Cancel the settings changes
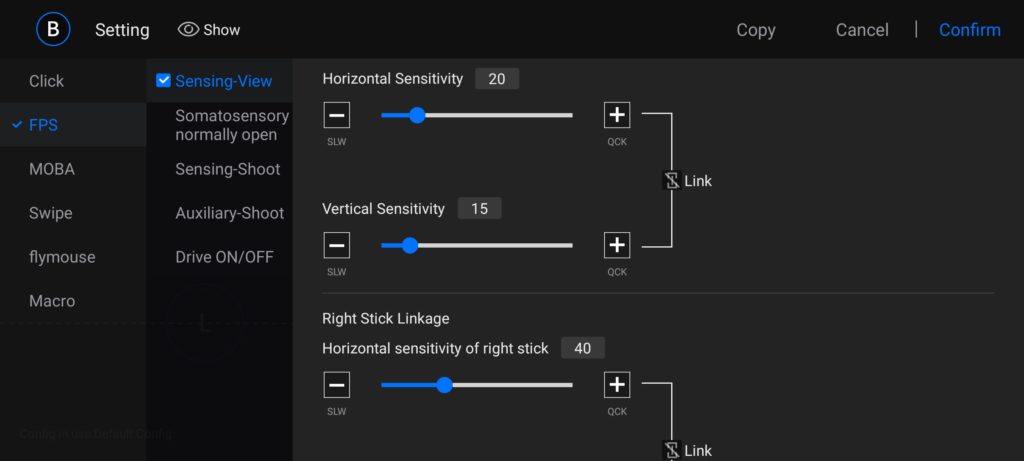The width and height of the screenshot is (1024, 461). [862, 30]
